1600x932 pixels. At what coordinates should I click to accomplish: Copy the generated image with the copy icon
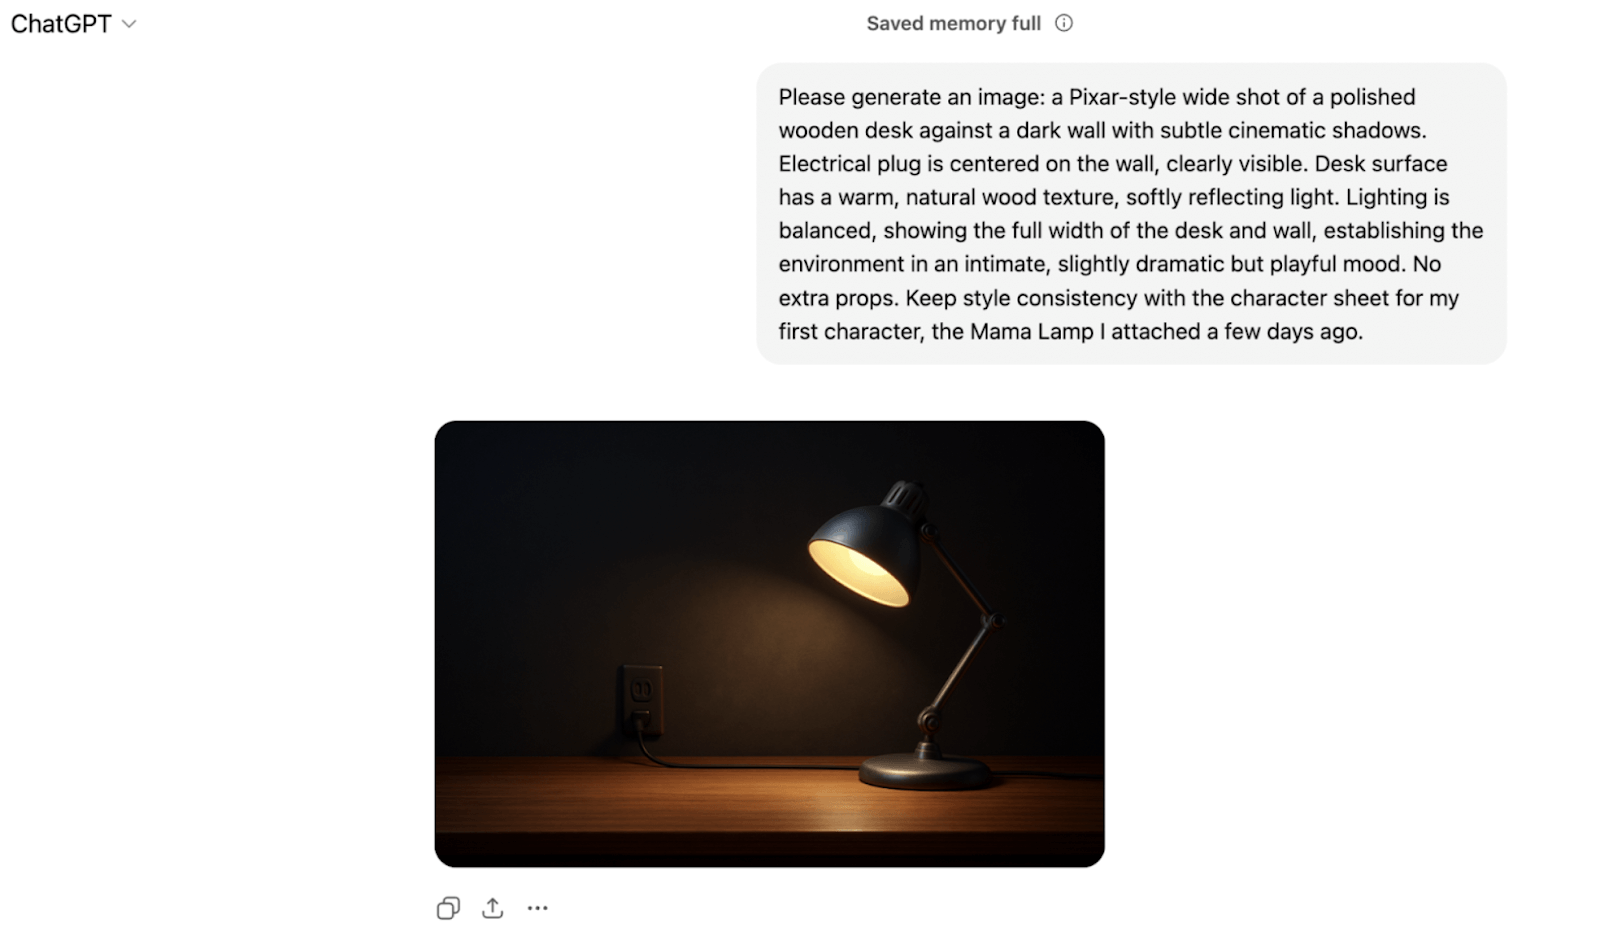(448, 908)
